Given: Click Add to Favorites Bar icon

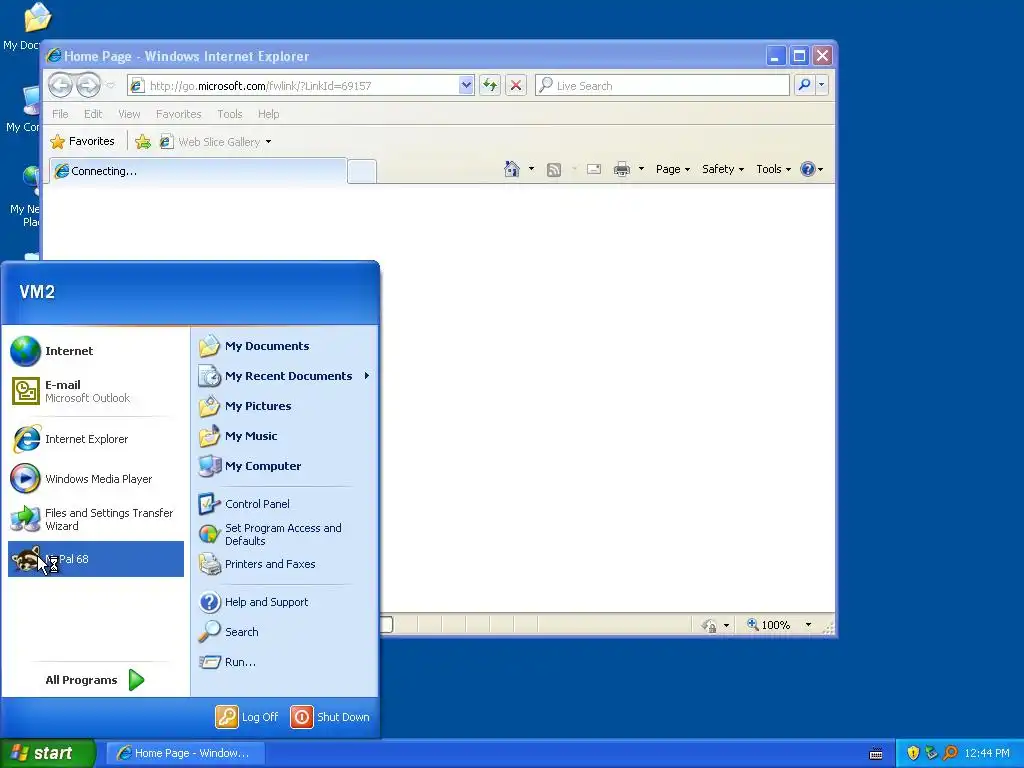Looking at the screenshot, I should 143,142.
